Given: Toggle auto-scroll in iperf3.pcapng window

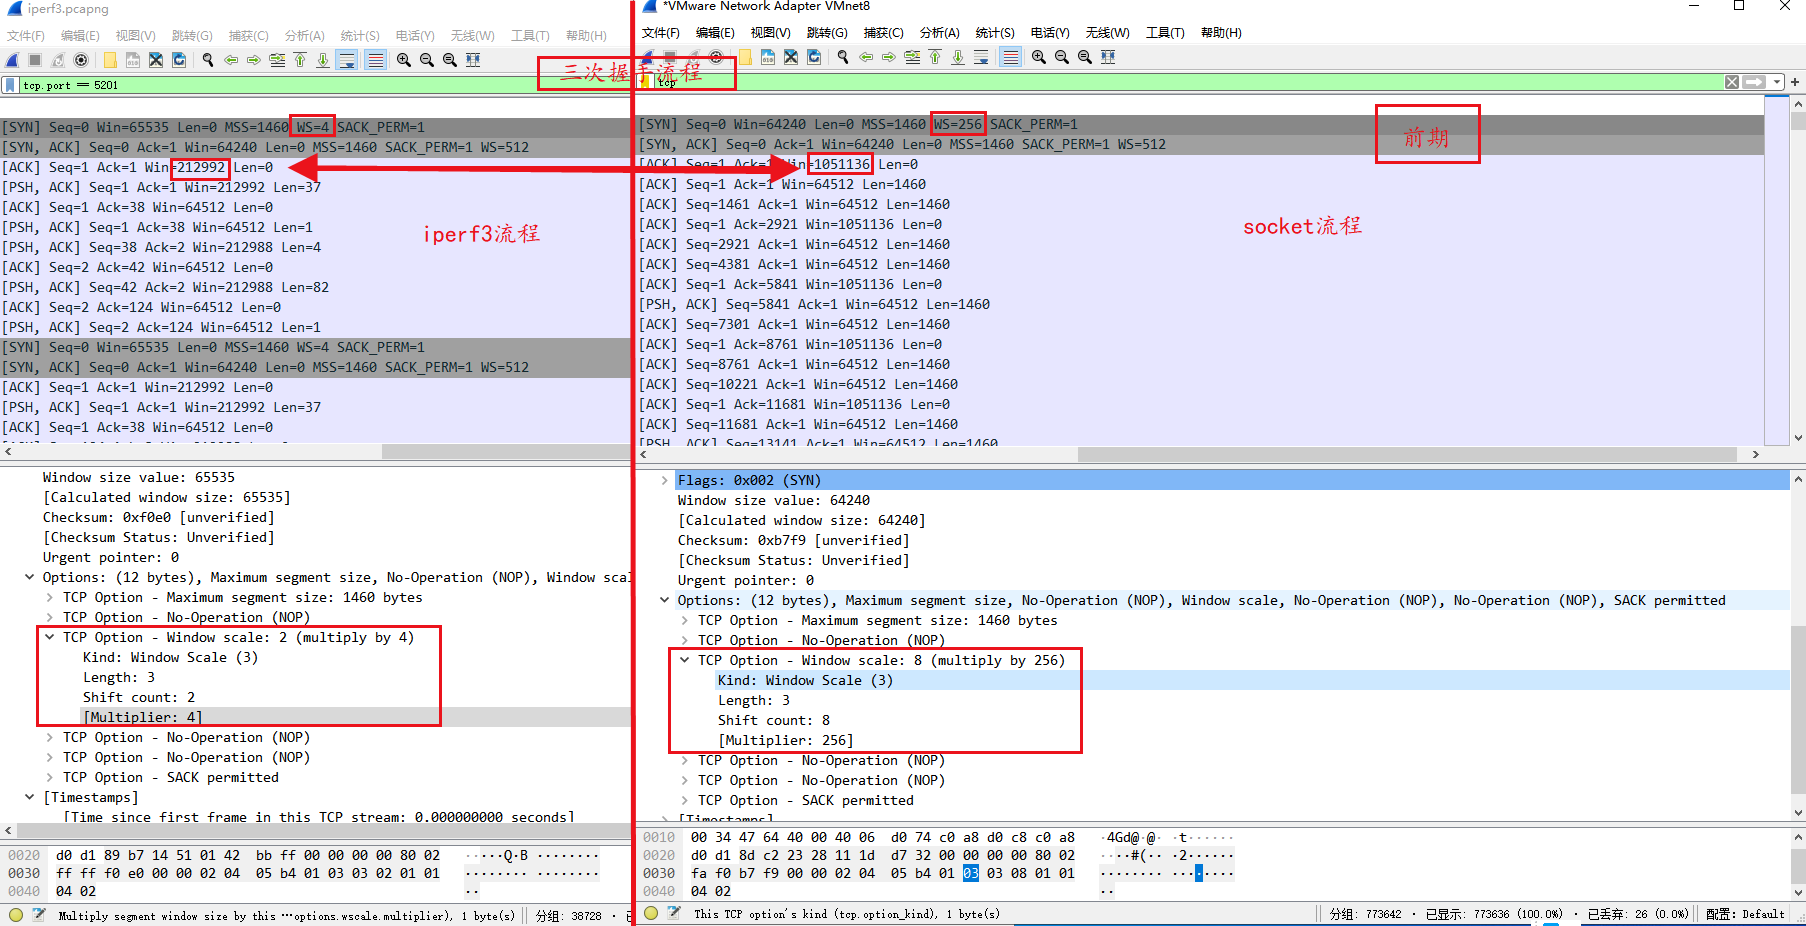Looking at the screenshot, I should click(346, 60).
